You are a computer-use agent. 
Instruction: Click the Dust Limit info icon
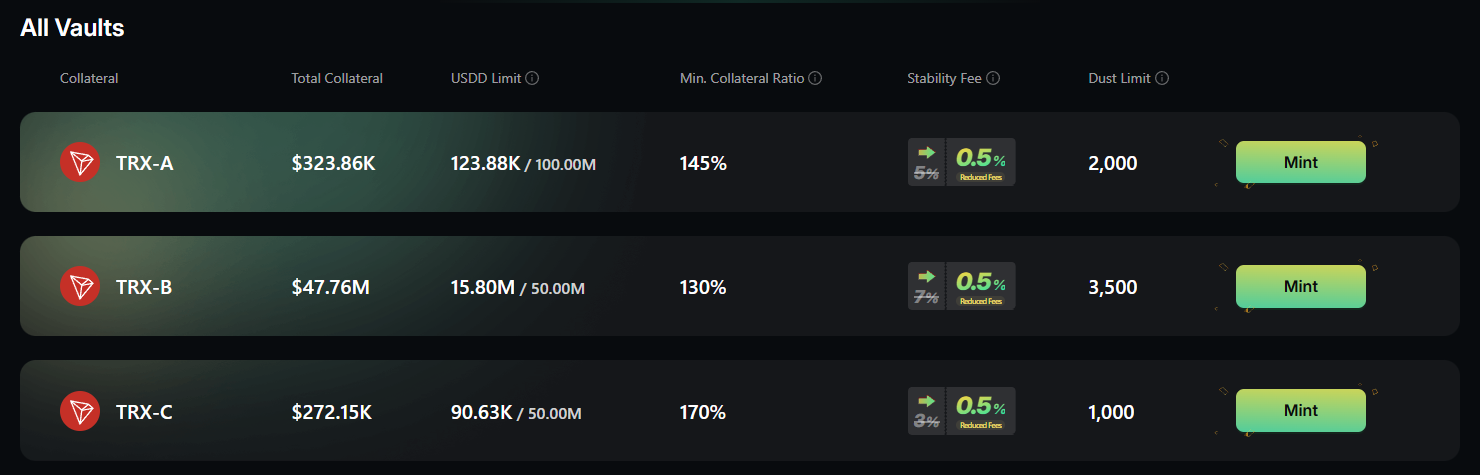point(1162,78)
